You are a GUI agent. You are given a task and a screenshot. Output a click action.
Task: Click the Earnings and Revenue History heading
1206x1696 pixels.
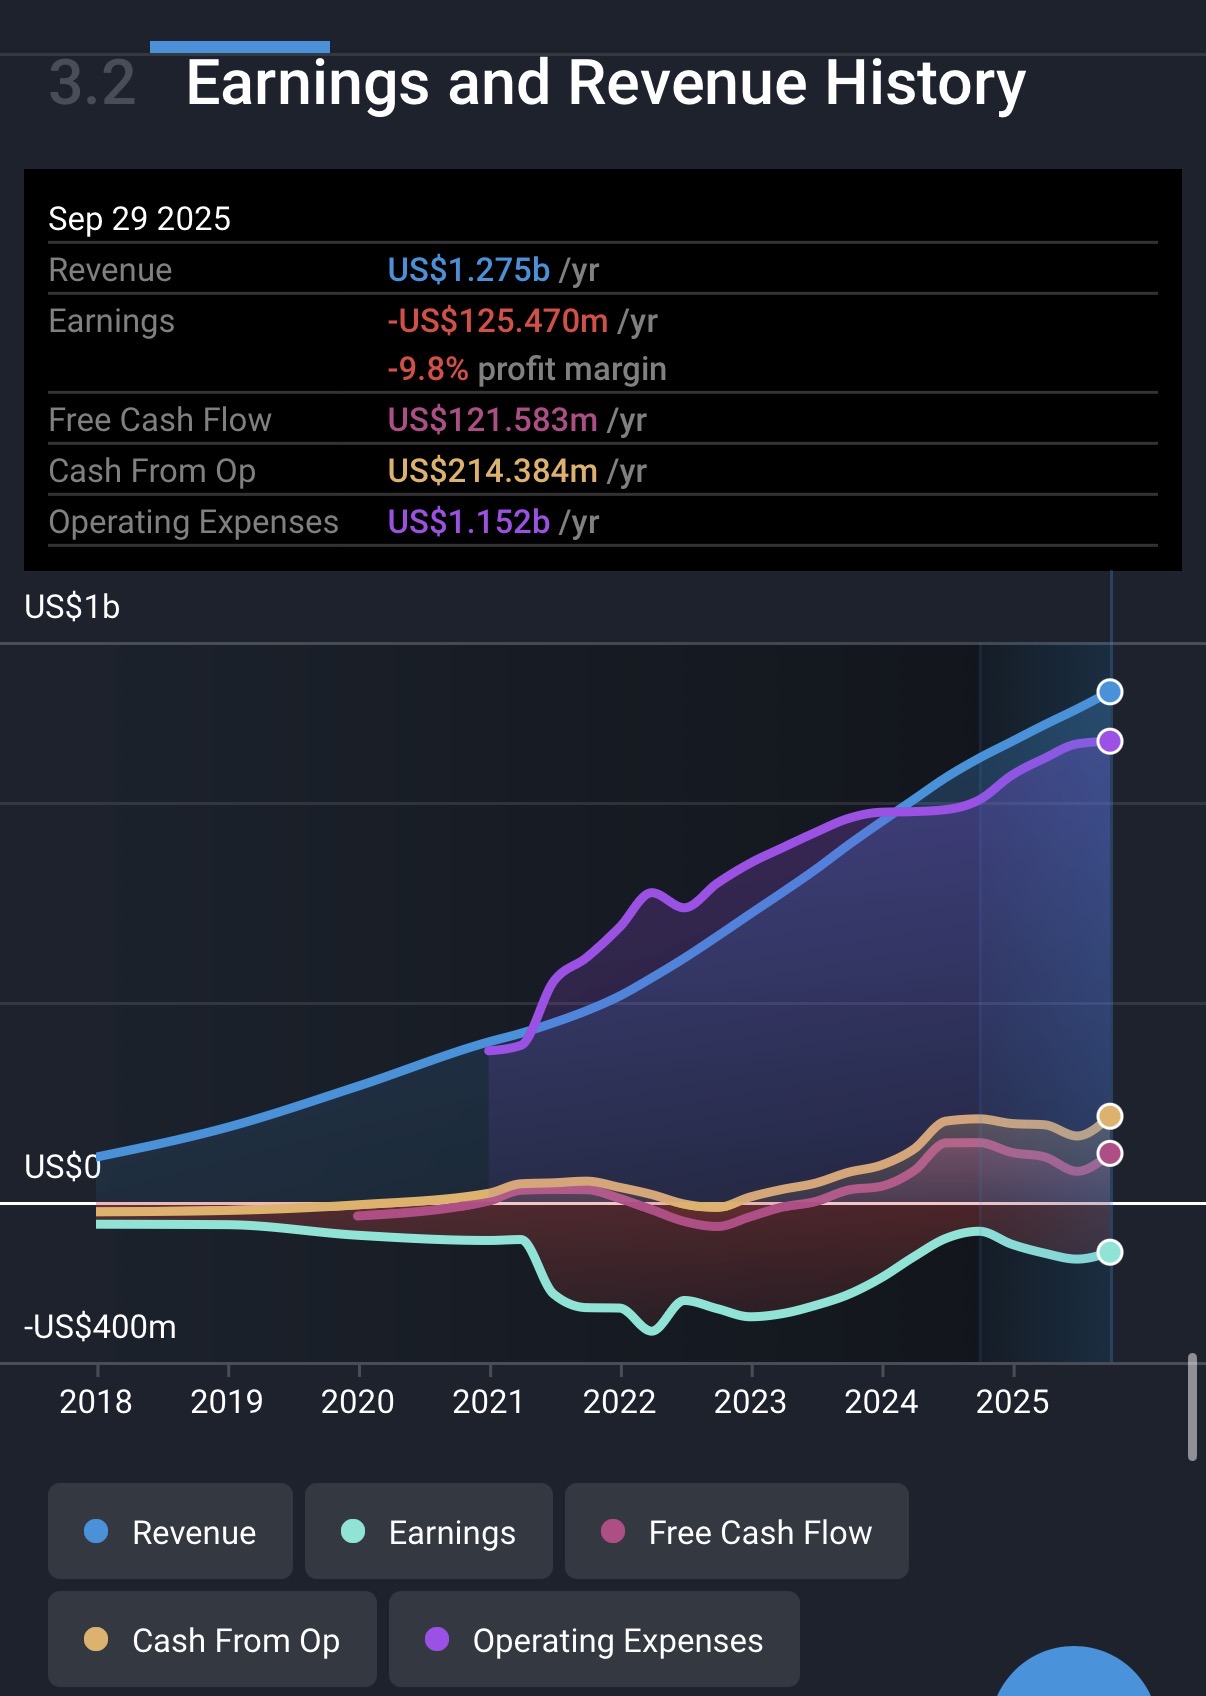[x=605, y=83]
